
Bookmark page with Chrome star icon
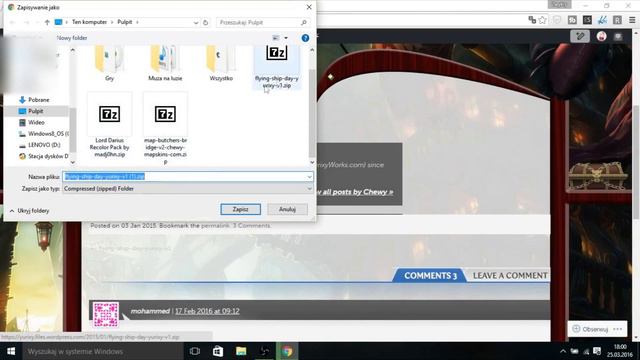tap(542, 20)
